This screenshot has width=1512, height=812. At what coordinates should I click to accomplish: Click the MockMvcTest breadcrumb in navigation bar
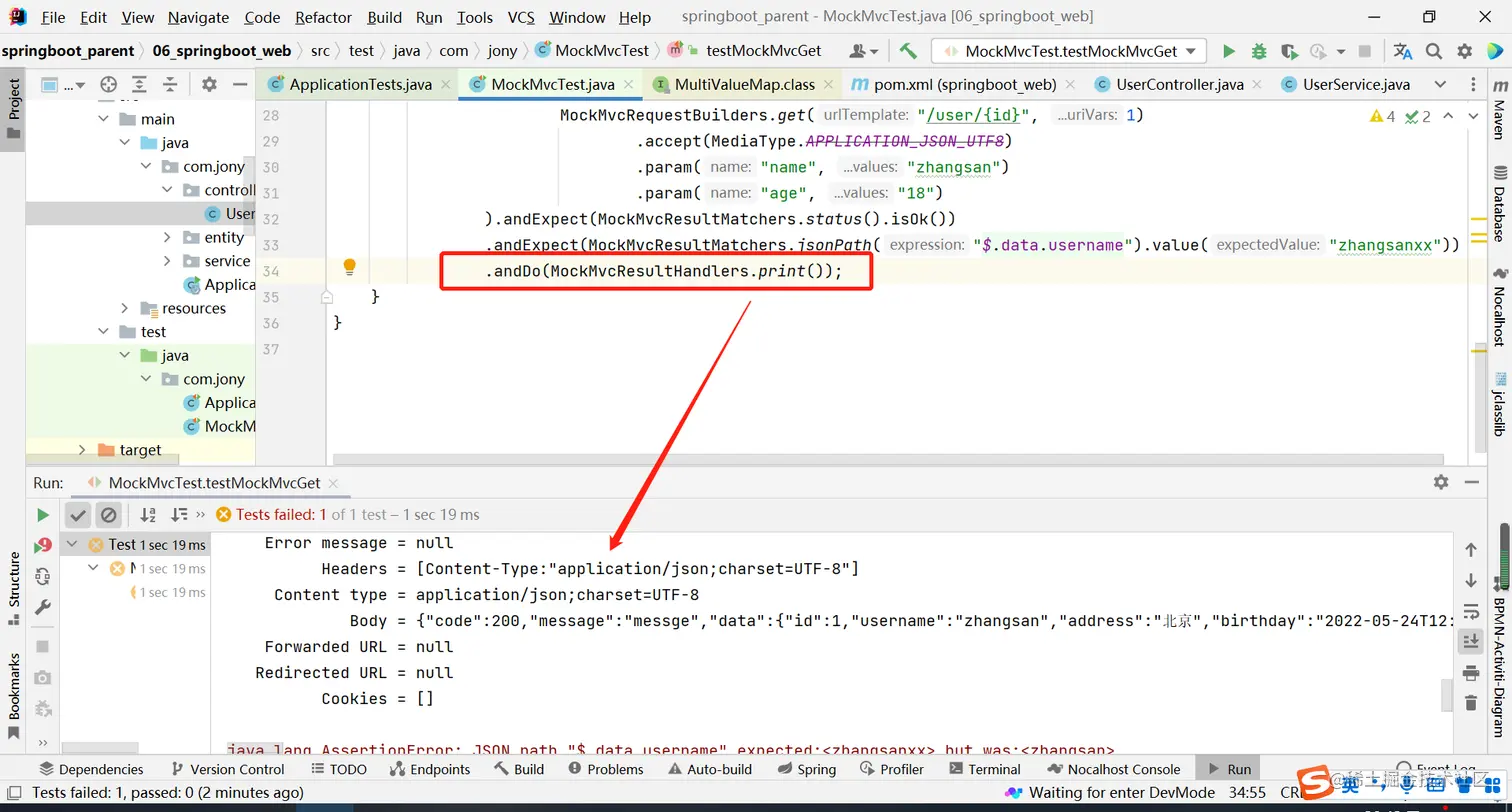[593, 51]
